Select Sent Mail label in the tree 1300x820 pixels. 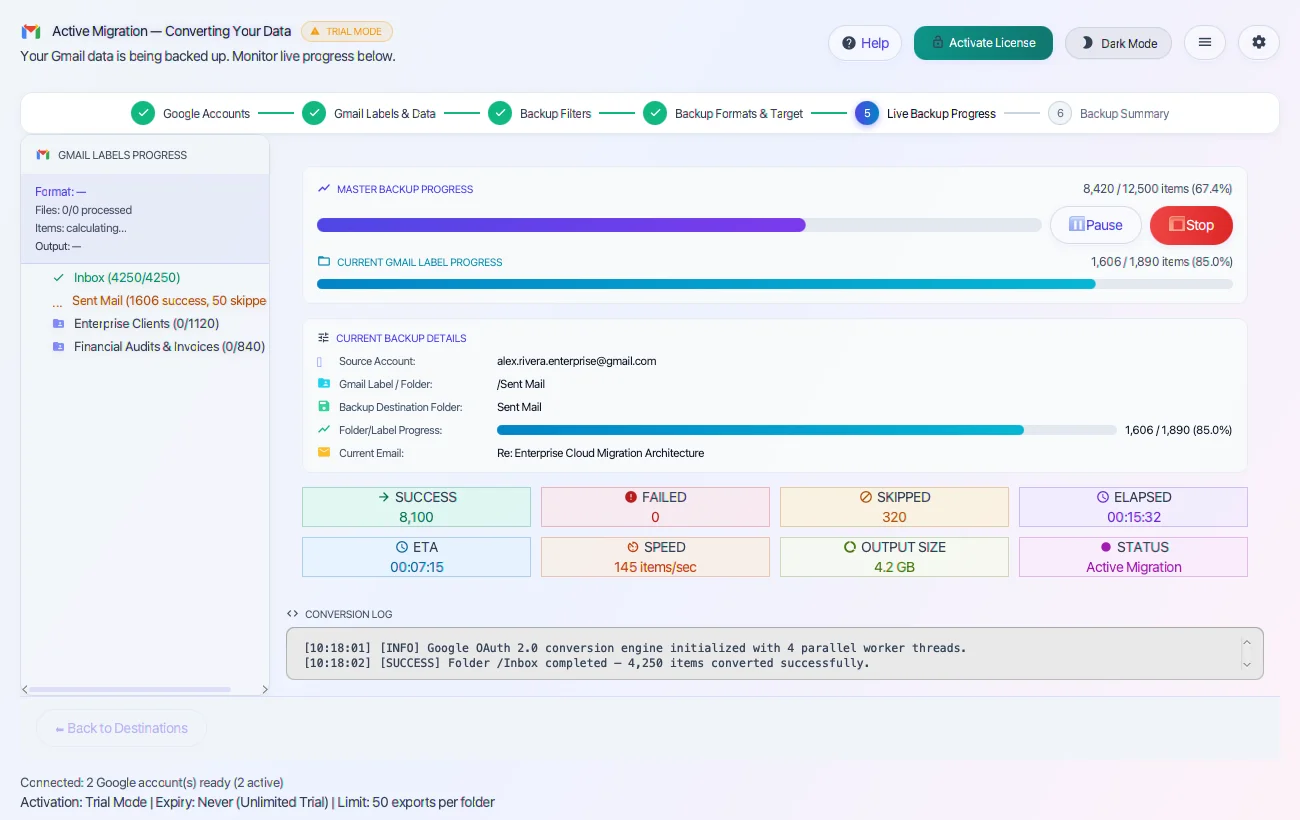(168, 301)
